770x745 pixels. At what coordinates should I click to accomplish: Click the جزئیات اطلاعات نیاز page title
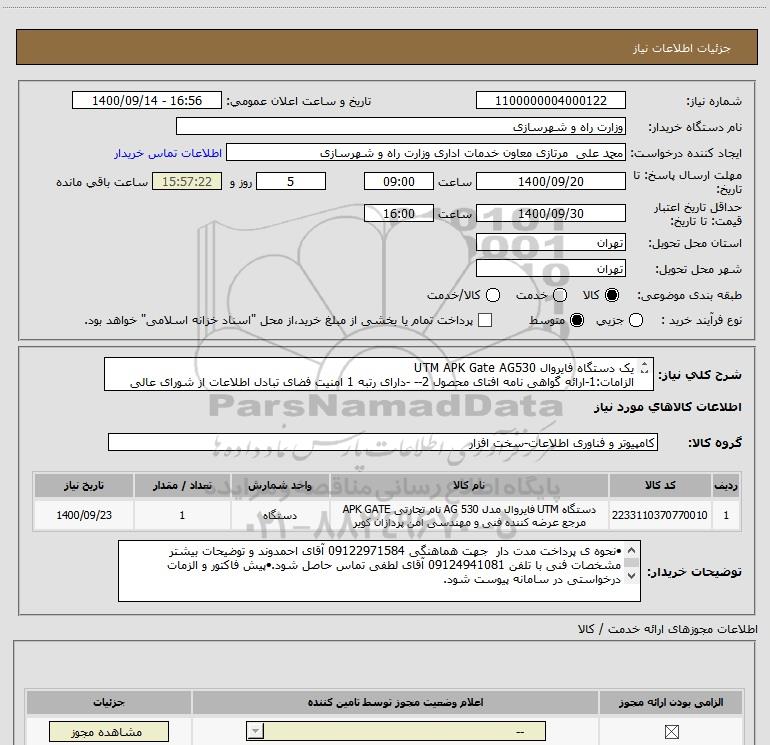click(x=682, y=48)
